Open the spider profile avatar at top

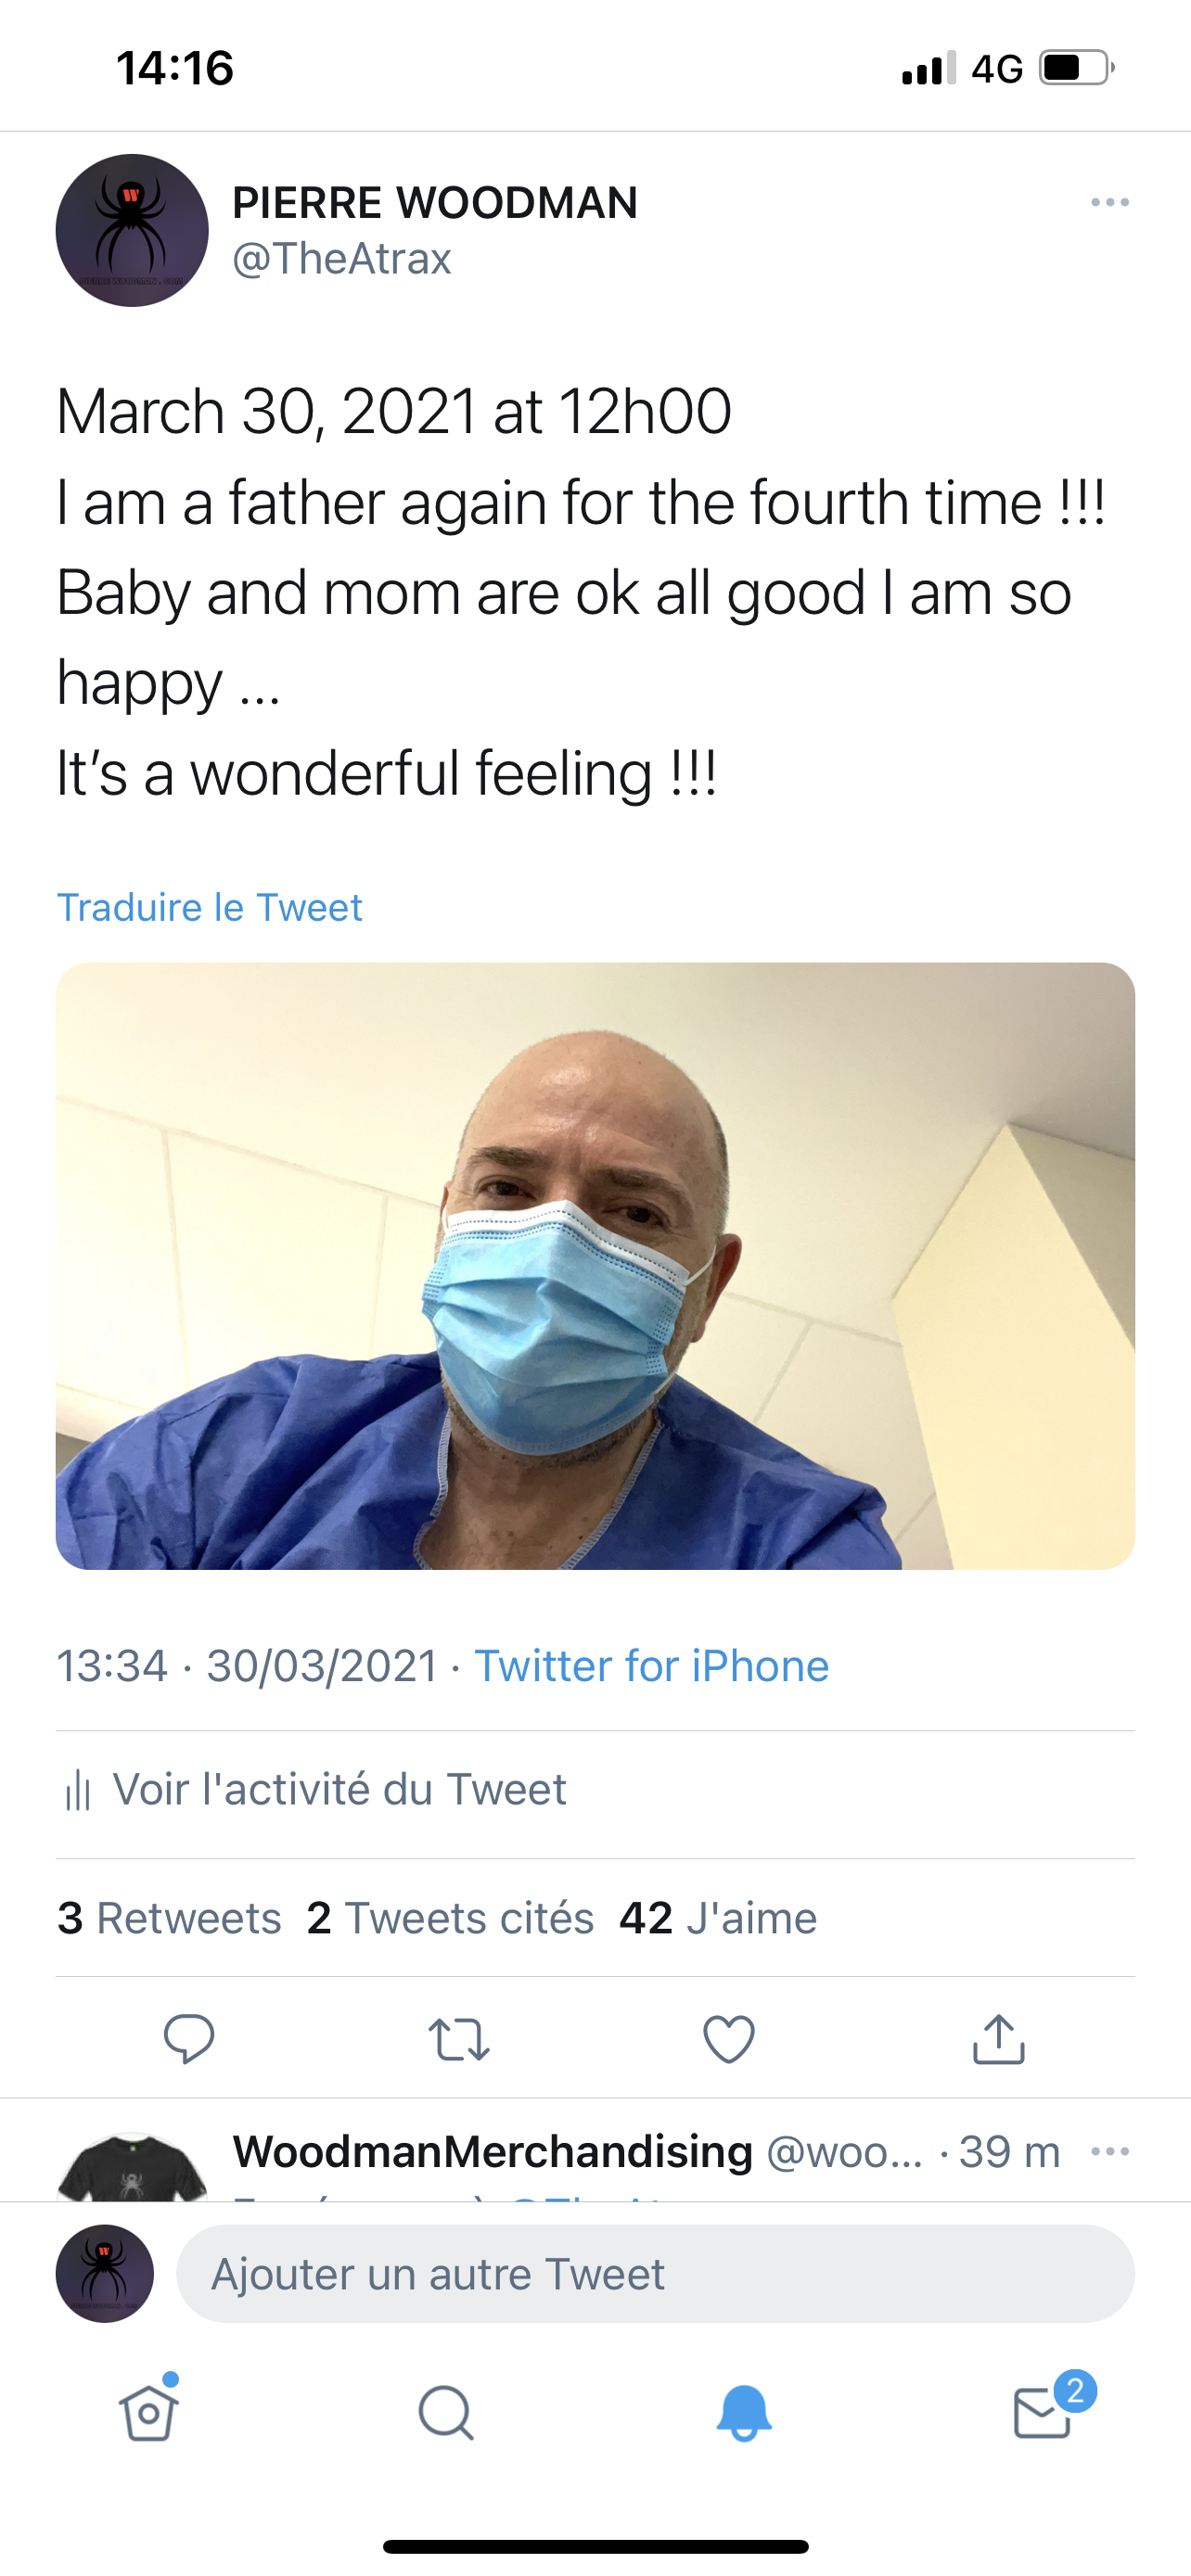(x=132, y=230)
